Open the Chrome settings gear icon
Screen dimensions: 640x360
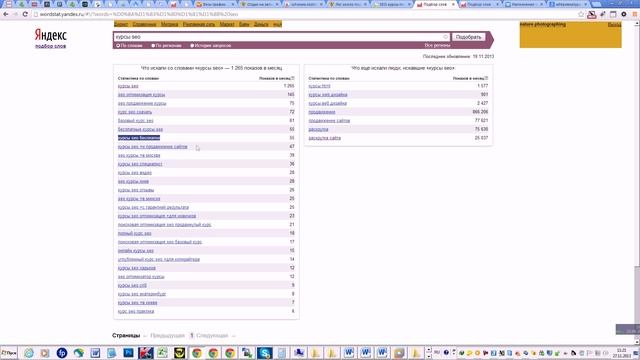(624, 14)
